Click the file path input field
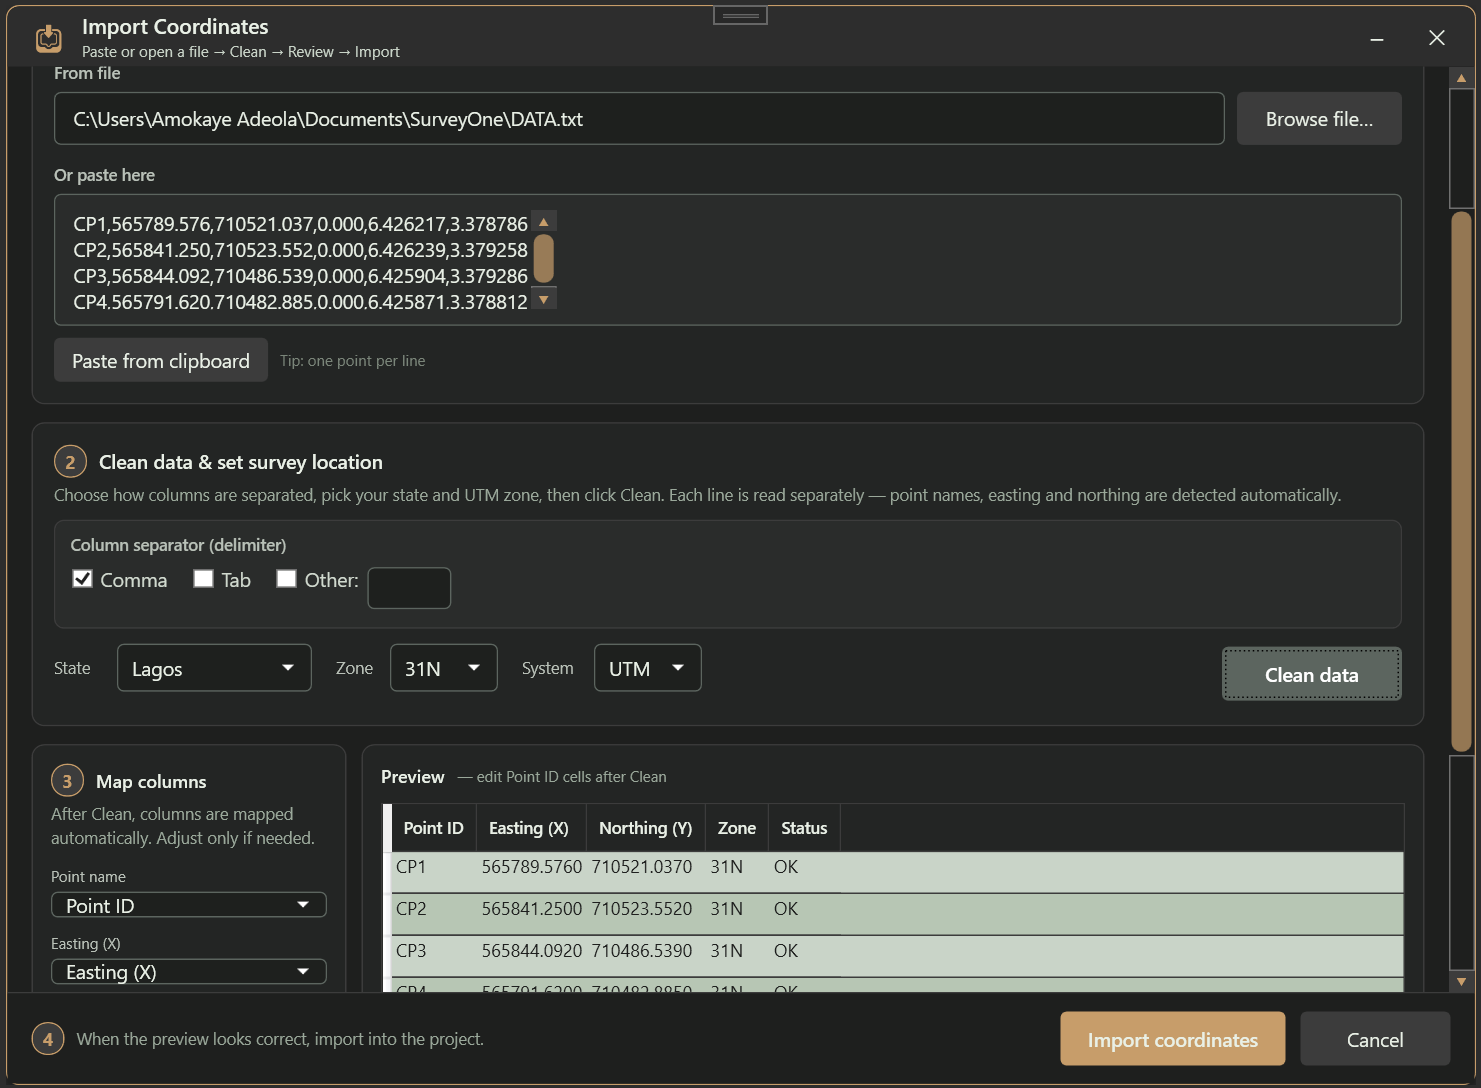The image size is (1481, 1088). click(639, 119)
